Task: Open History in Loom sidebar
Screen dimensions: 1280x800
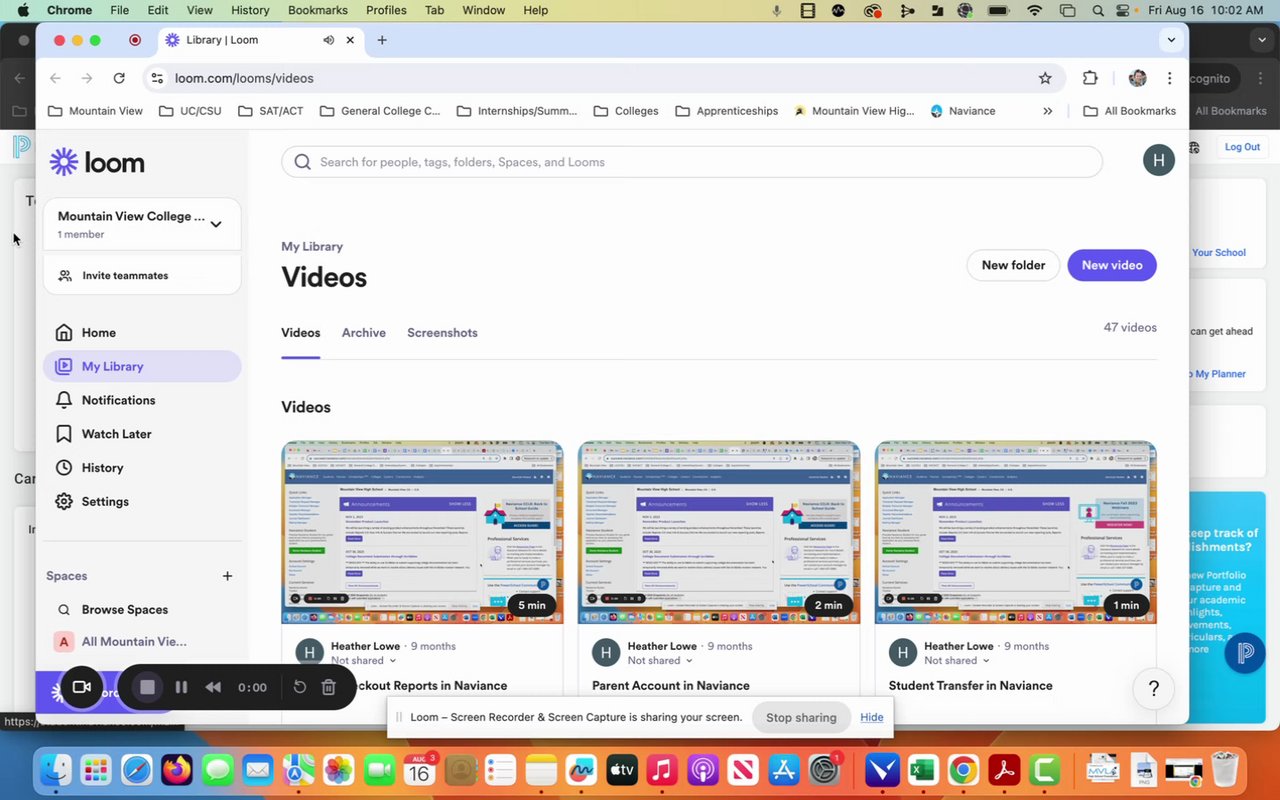Action: (89, 468)
